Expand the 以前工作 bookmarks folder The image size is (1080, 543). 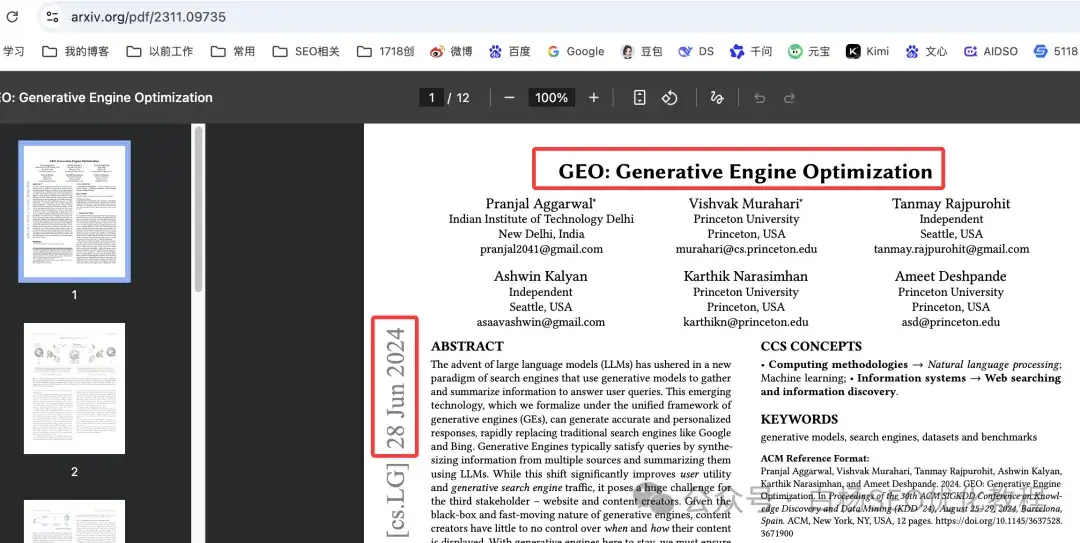tap(160, 51)
